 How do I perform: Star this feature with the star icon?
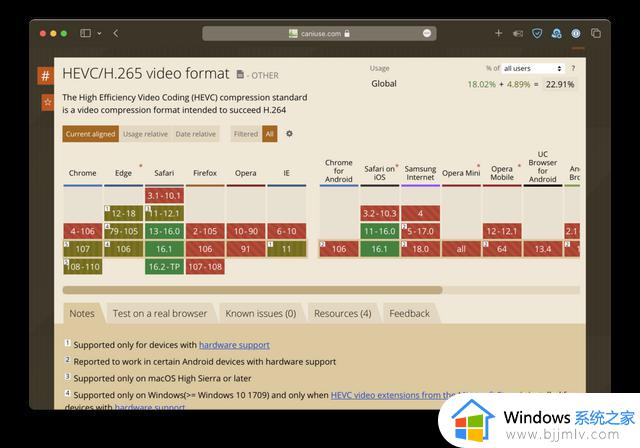pos(47,102)
